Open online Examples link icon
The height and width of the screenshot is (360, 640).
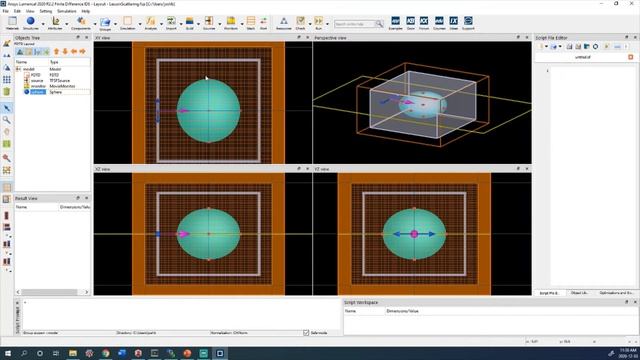pyautogui.click(x=396, y=21)
